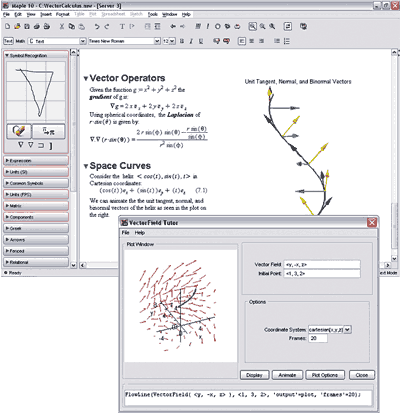Viewport: 400px width, 413px height.
Task: Open the Insert menu
Action: click(46, 14)
